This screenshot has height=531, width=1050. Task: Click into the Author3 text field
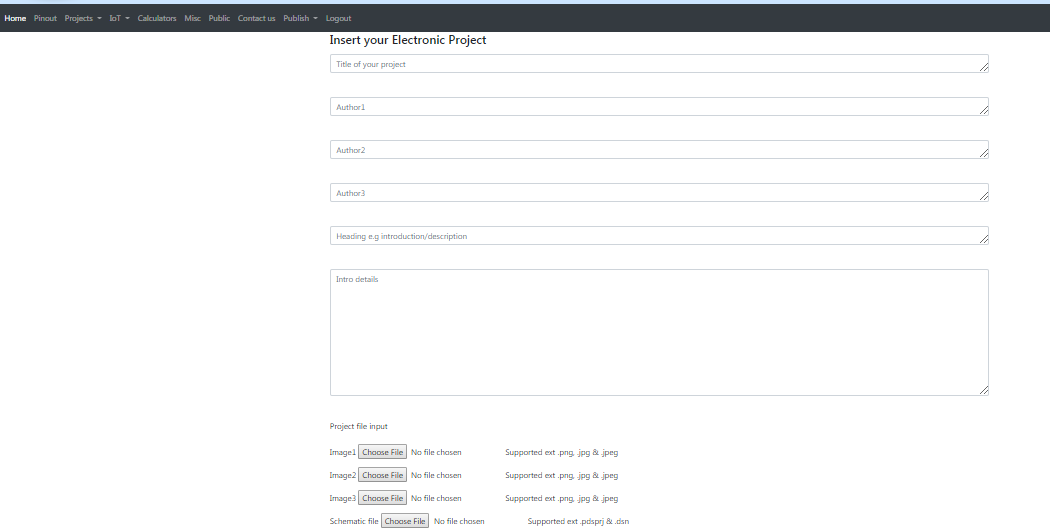coord(658,193)
